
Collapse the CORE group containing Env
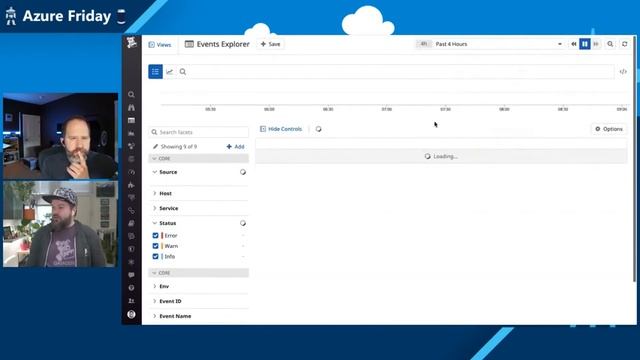click(x=198, y=273)
